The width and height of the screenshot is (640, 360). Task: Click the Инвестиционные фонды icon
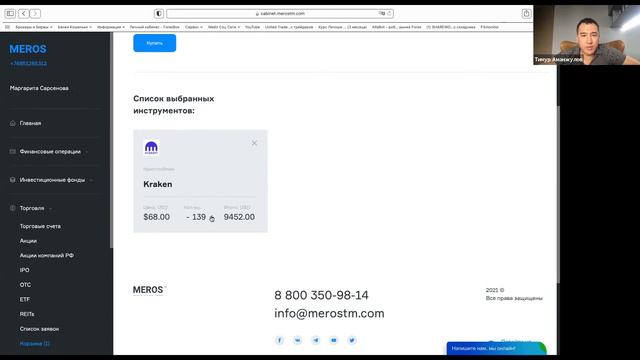(13, 180)
